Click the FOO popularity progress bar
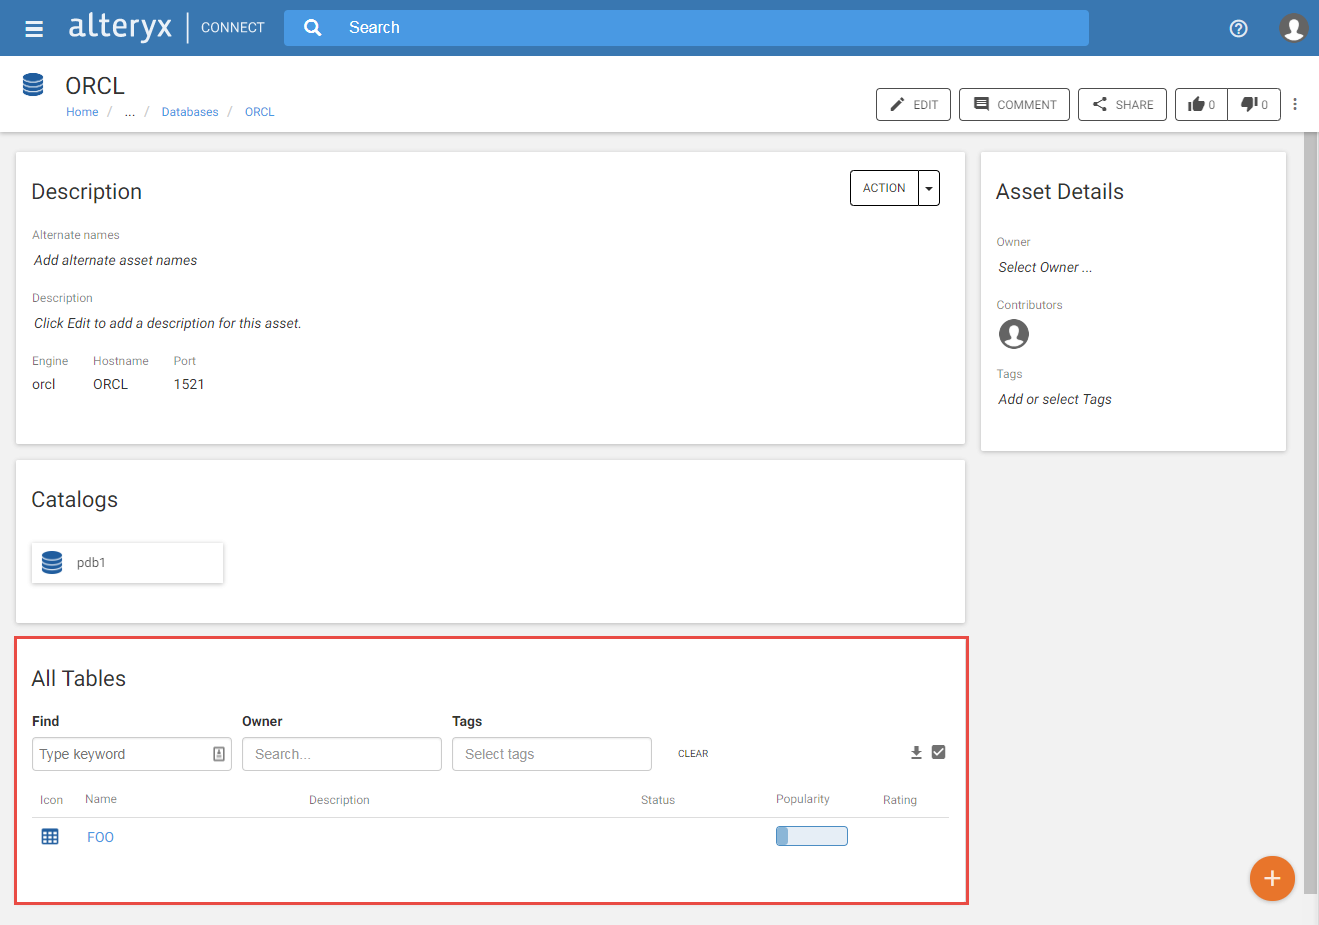Image resolution: width=1319 pixels, height=925 pixels. pyautogui.click(x=811, y=835)
